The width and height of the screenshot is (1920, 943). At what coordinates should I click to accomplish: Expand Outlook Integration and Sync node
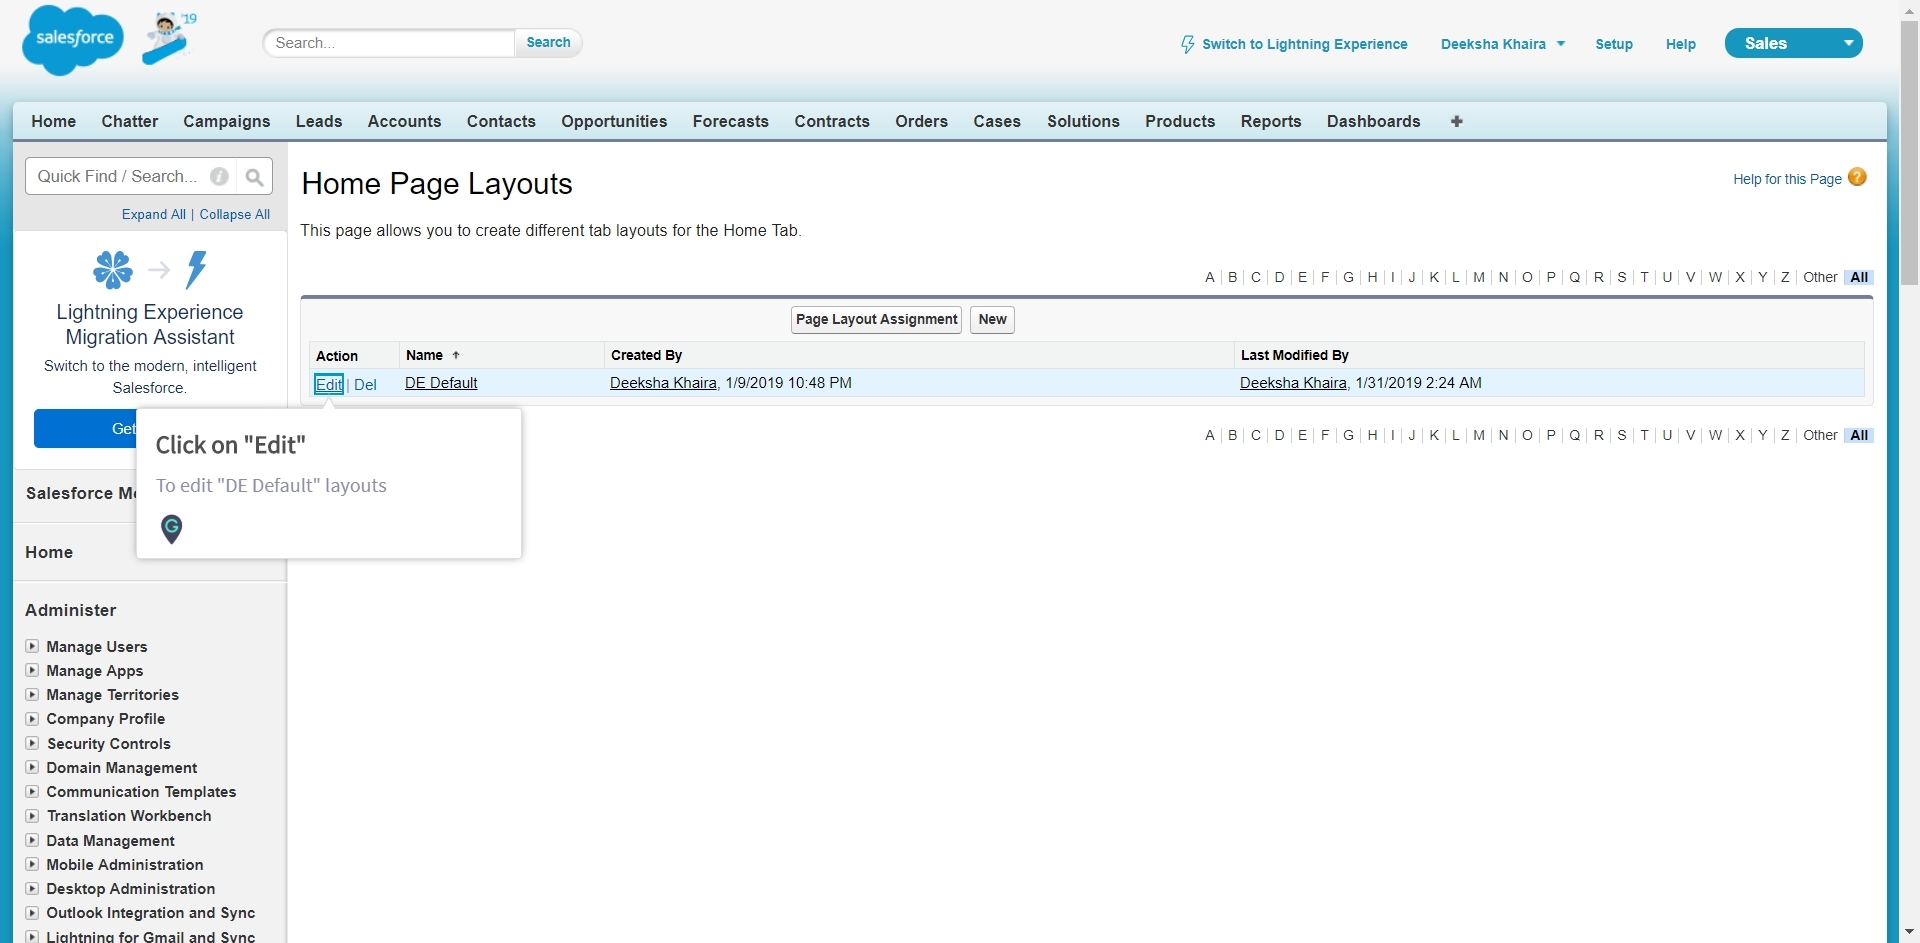click(x=32, y=912)
